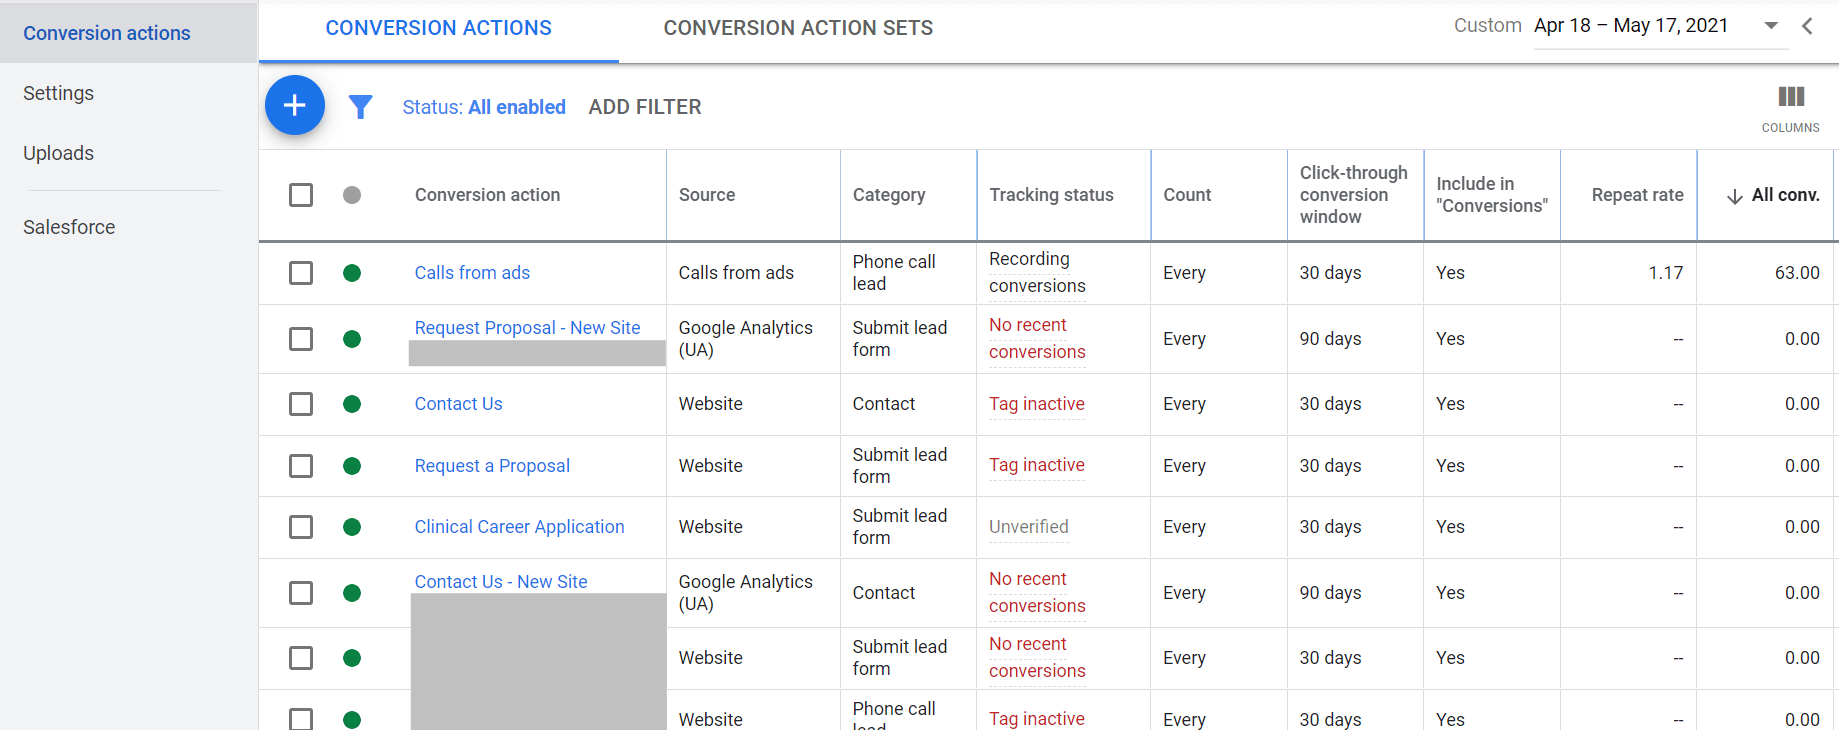1839x730 pixels.
Task: Check the Calls from ads row checkbox
Action: coord(301,273)
